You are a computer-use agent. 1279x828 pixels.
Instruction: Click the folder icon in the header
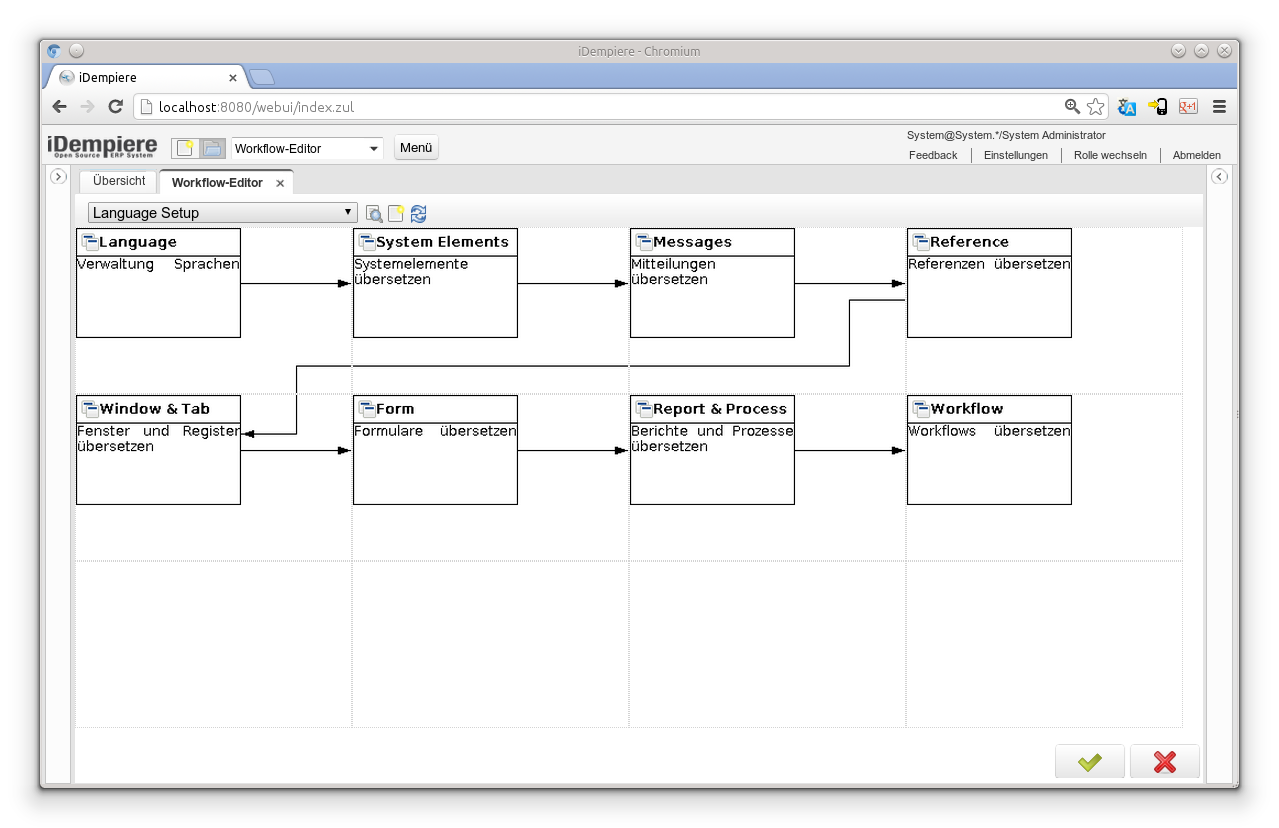coord(212,148)
